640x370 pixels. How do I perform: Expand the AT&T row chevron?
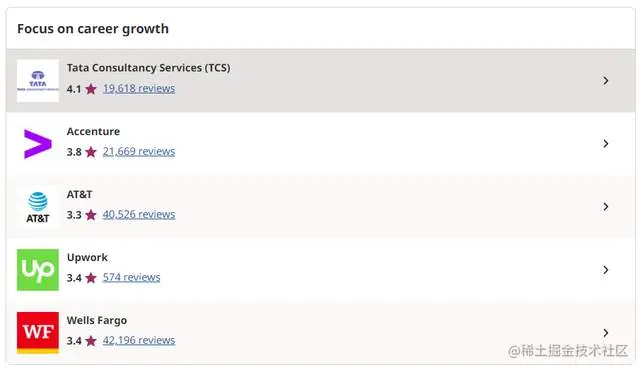pyautogui.click(x=606, y=207)
